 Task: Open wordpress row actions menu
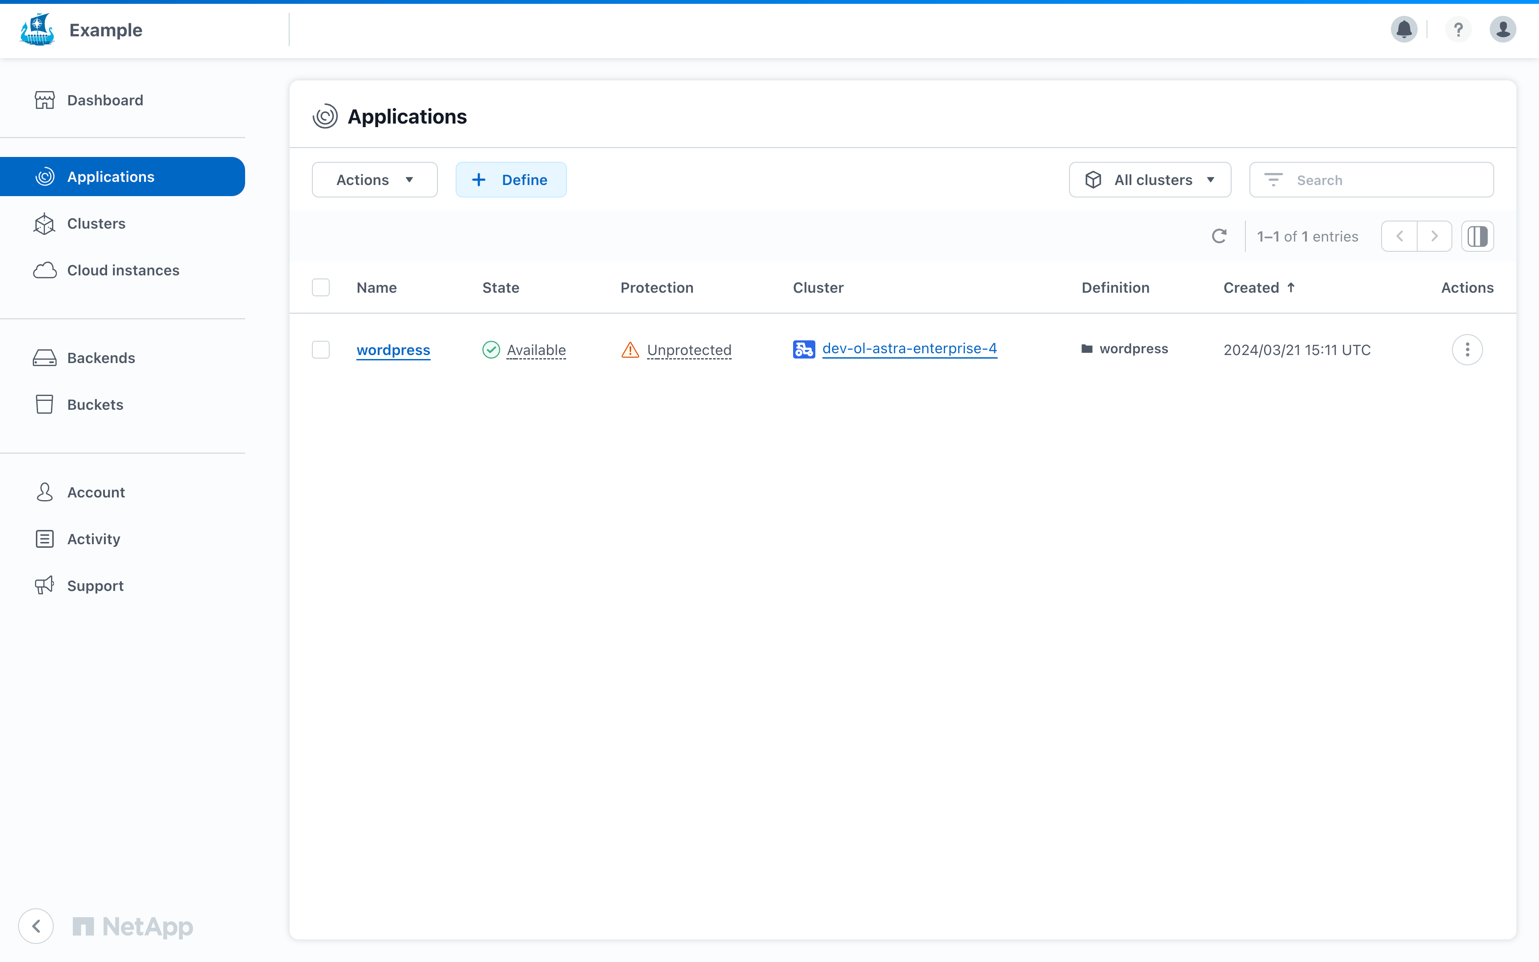tap(1467, 350)
